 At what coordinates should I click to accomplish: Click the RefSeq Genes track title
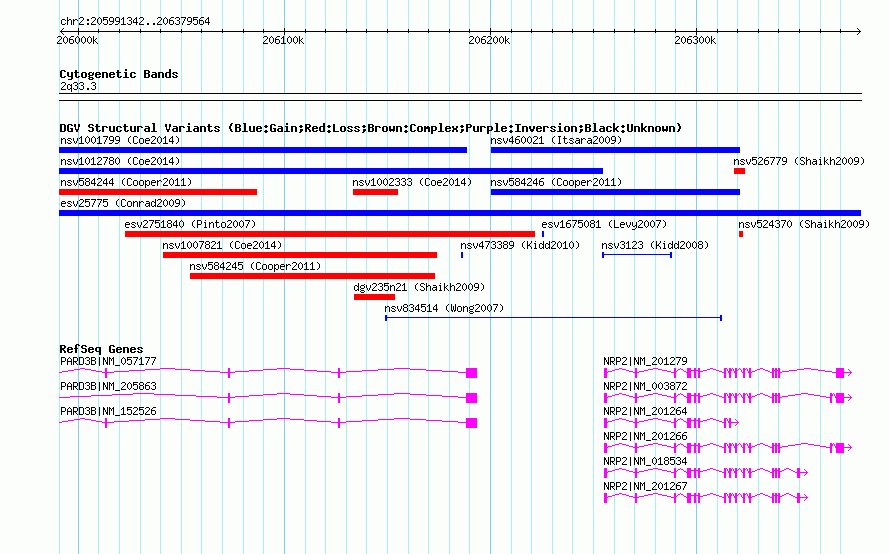click(101, 349)
